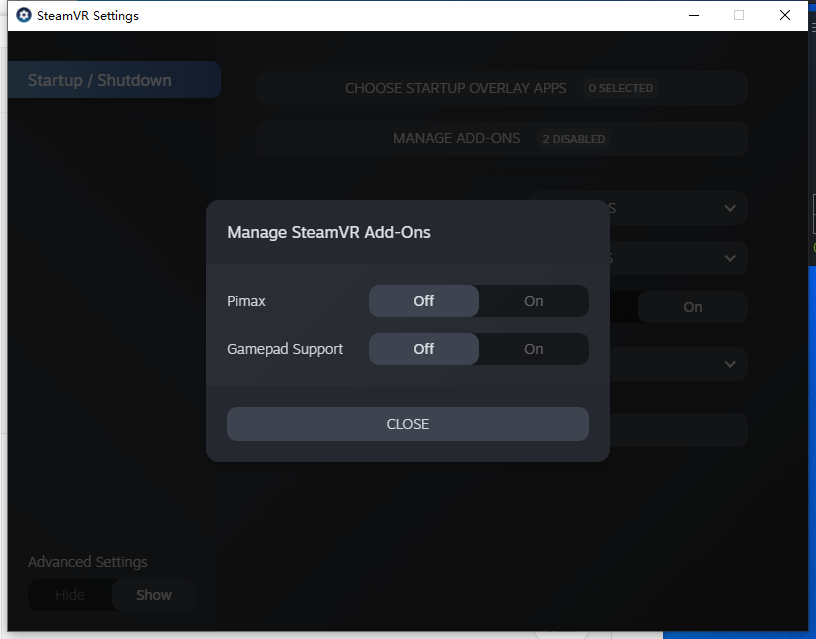Image resolution: width=816 pixels, height=639 pixels.
Task: Set Gamepad Support to Off
Action: coord(424,349)
